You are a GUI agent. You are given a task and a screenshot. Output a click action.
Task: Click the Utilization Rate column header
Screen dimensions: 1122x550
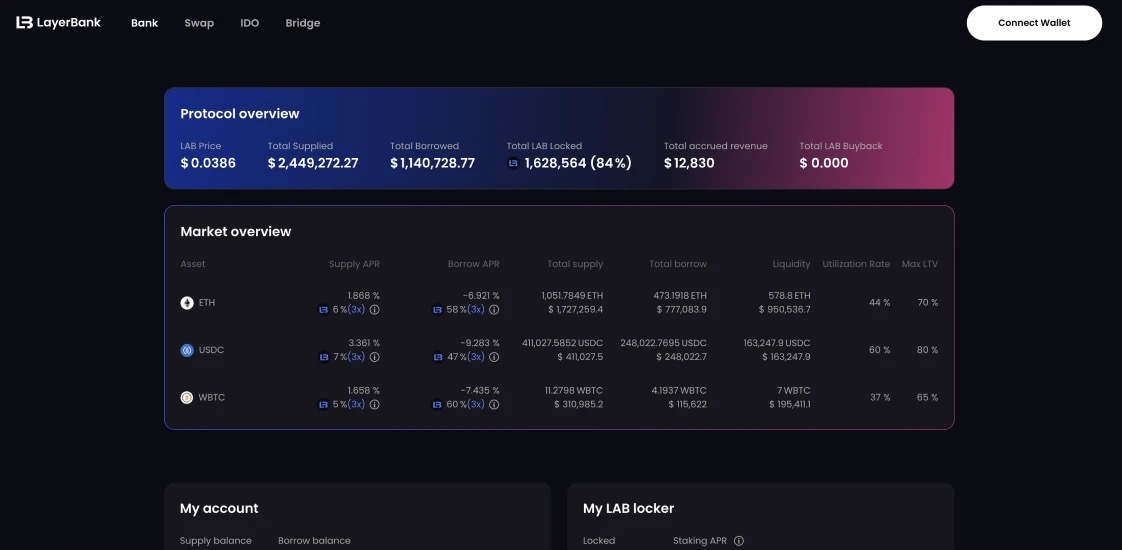click(857, 264)
